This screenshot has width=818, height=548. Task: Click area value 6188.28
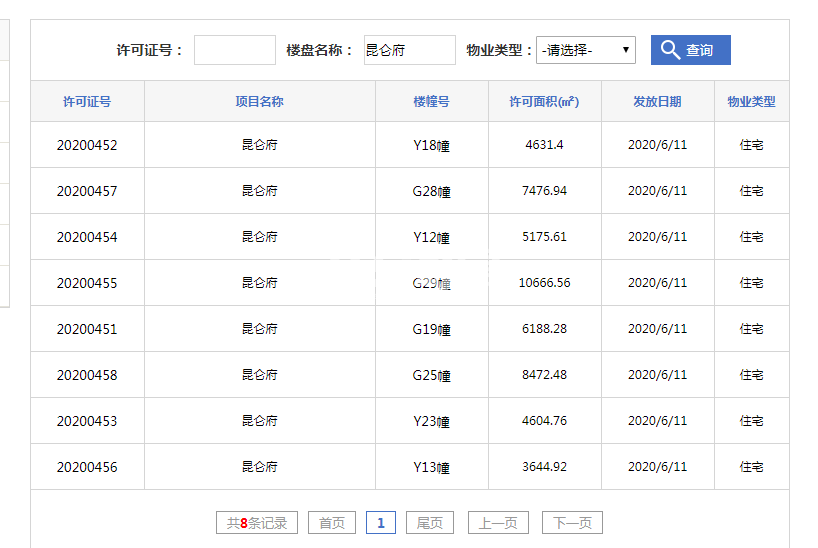(x=544, y=328)
